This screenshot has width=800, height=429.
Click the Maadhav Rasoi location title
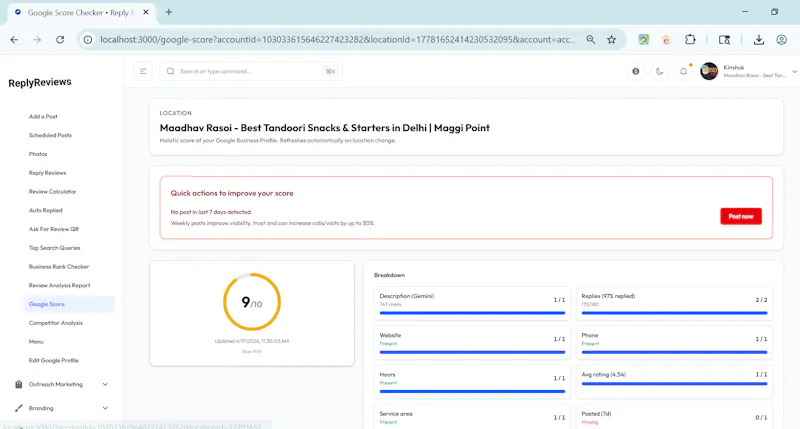[x=324, y=128]
